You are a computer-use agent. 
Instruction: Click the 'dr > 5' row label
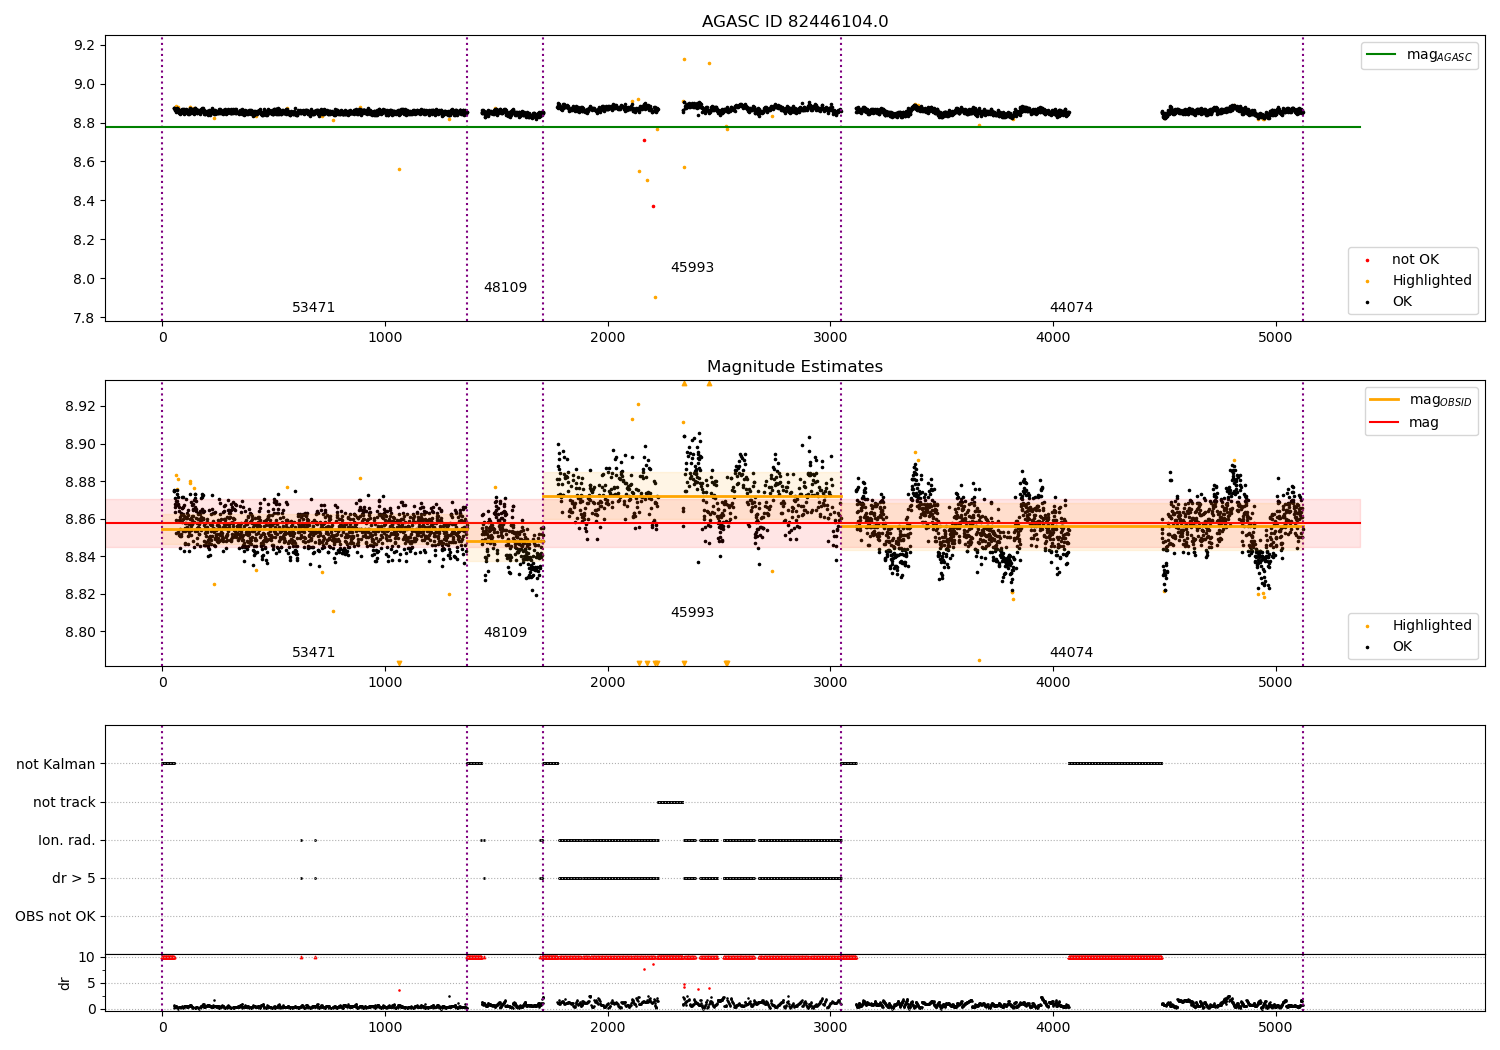pos(74,879)
